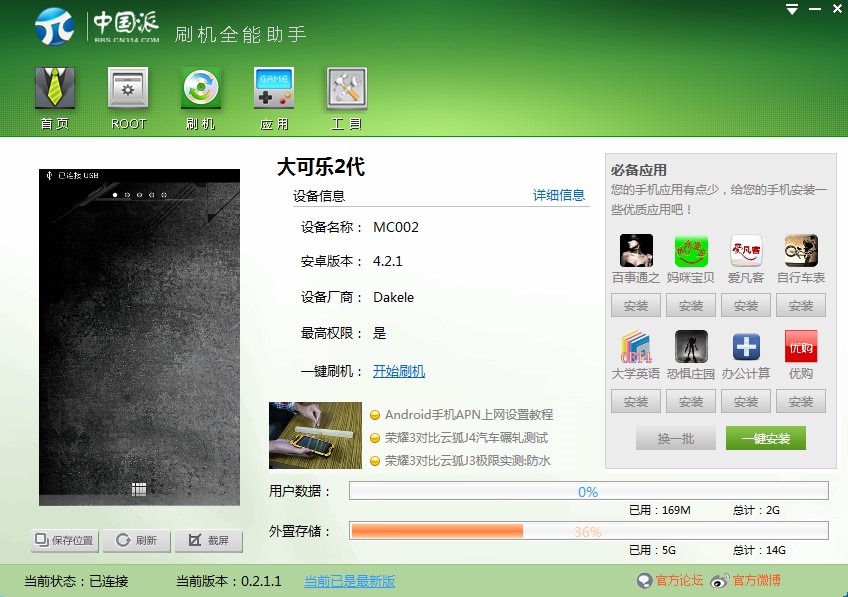Click the 当前状态:已连接 status text
Viewport: 848px width, 597px height.
[x=76, y=581]
